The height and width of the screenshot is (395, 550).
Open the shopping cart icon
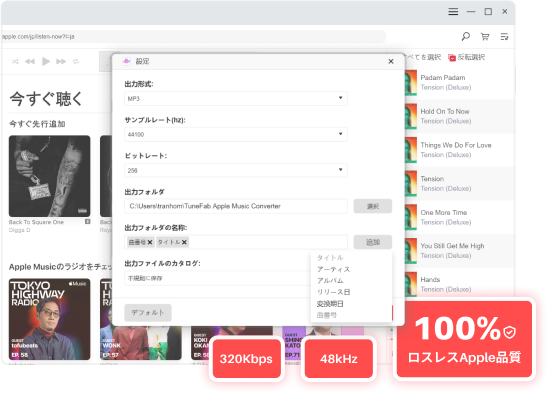(485, 36)
